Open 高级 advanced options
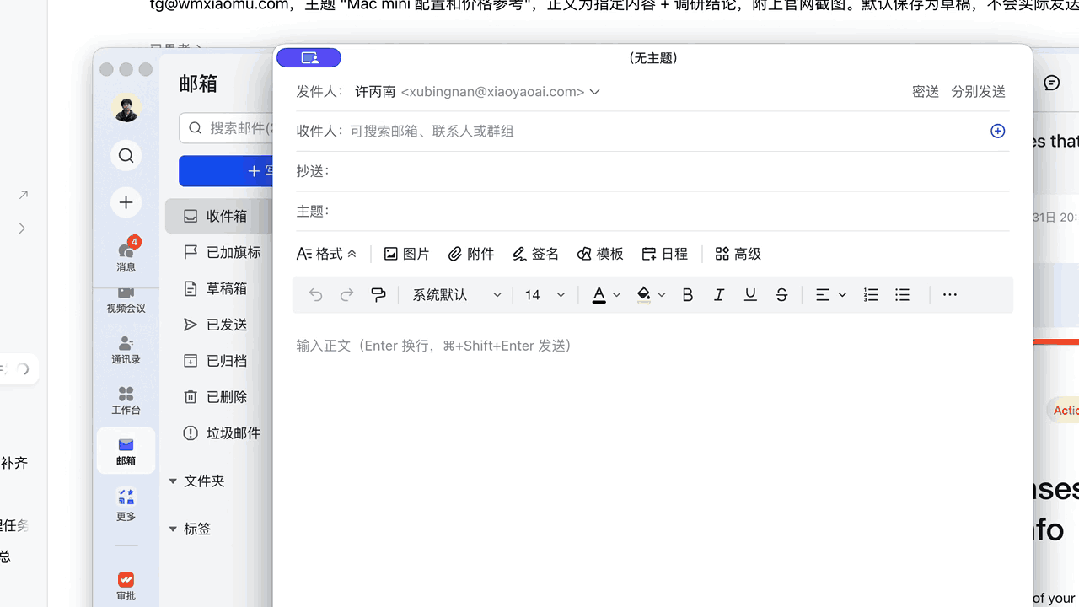This screenshot has width=1079, height=607. [738, 254]
